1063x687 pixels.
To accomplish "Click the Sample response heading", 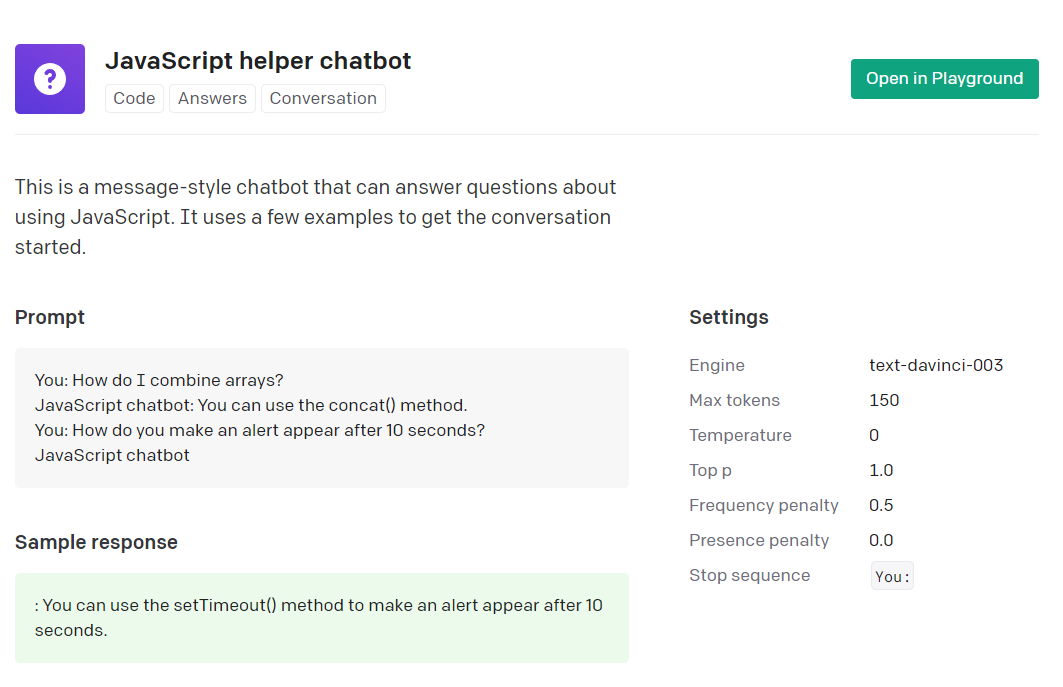I will coord(96,542).
